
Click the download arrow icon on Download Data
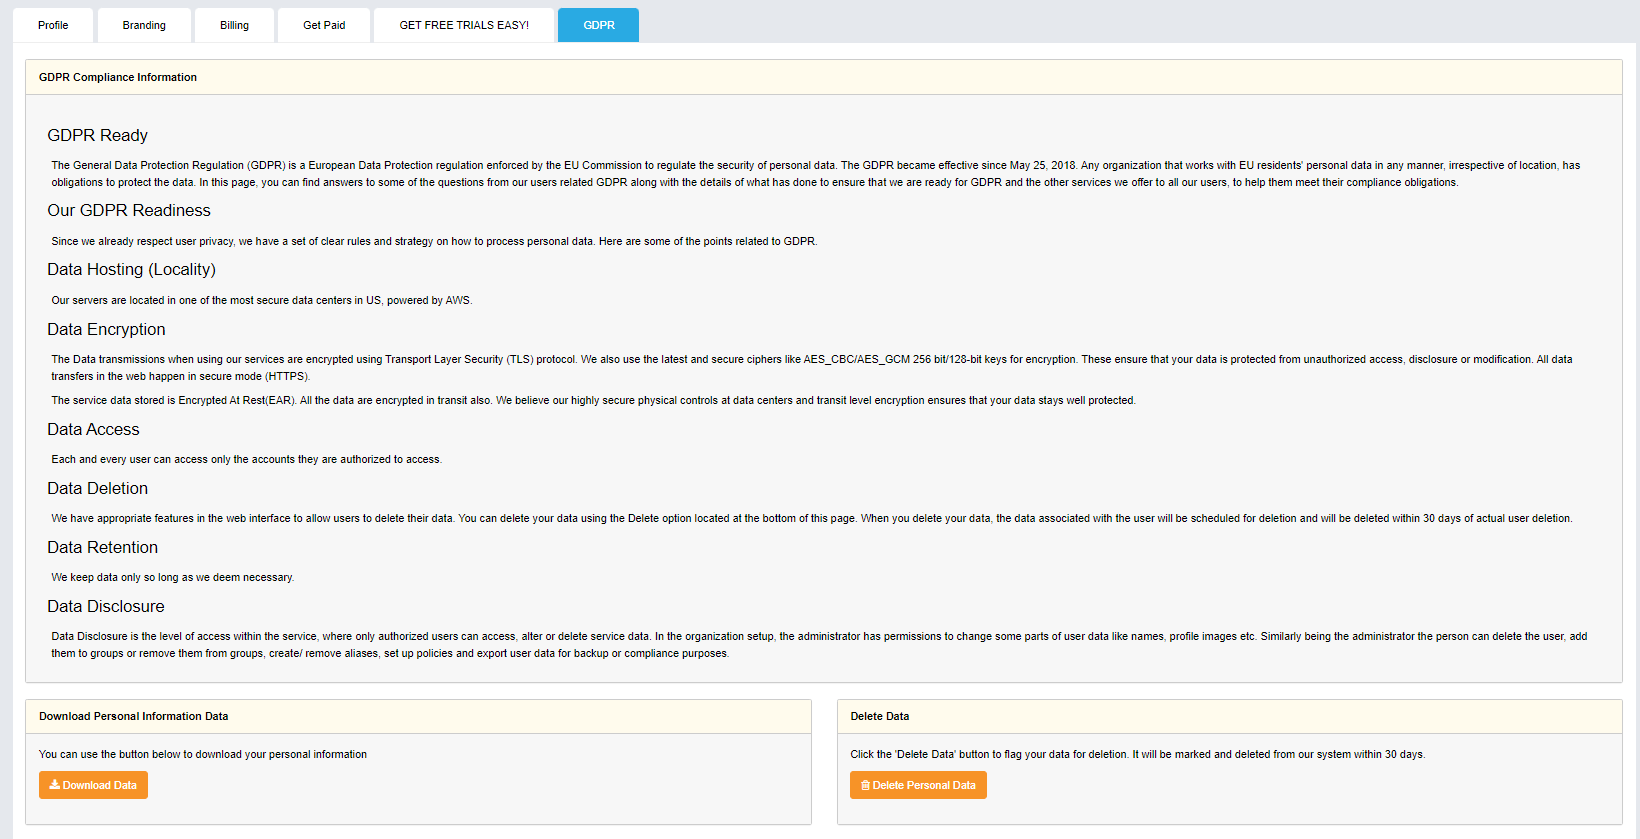click(55, 785)
